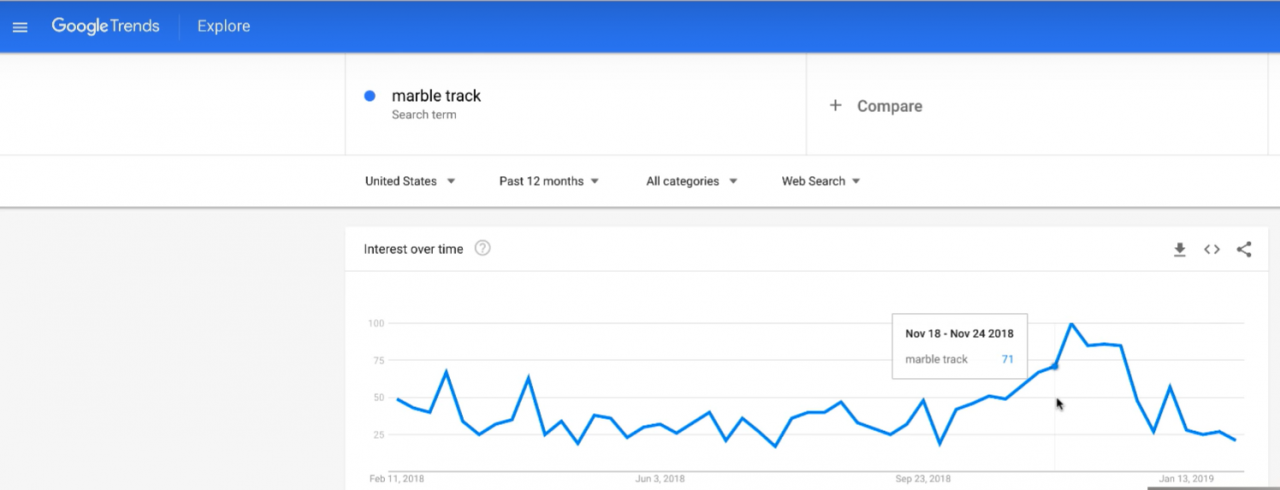Click the 71 value in the tooltip
This screenshot has height=490, width=1280.
click(1007, 359)
